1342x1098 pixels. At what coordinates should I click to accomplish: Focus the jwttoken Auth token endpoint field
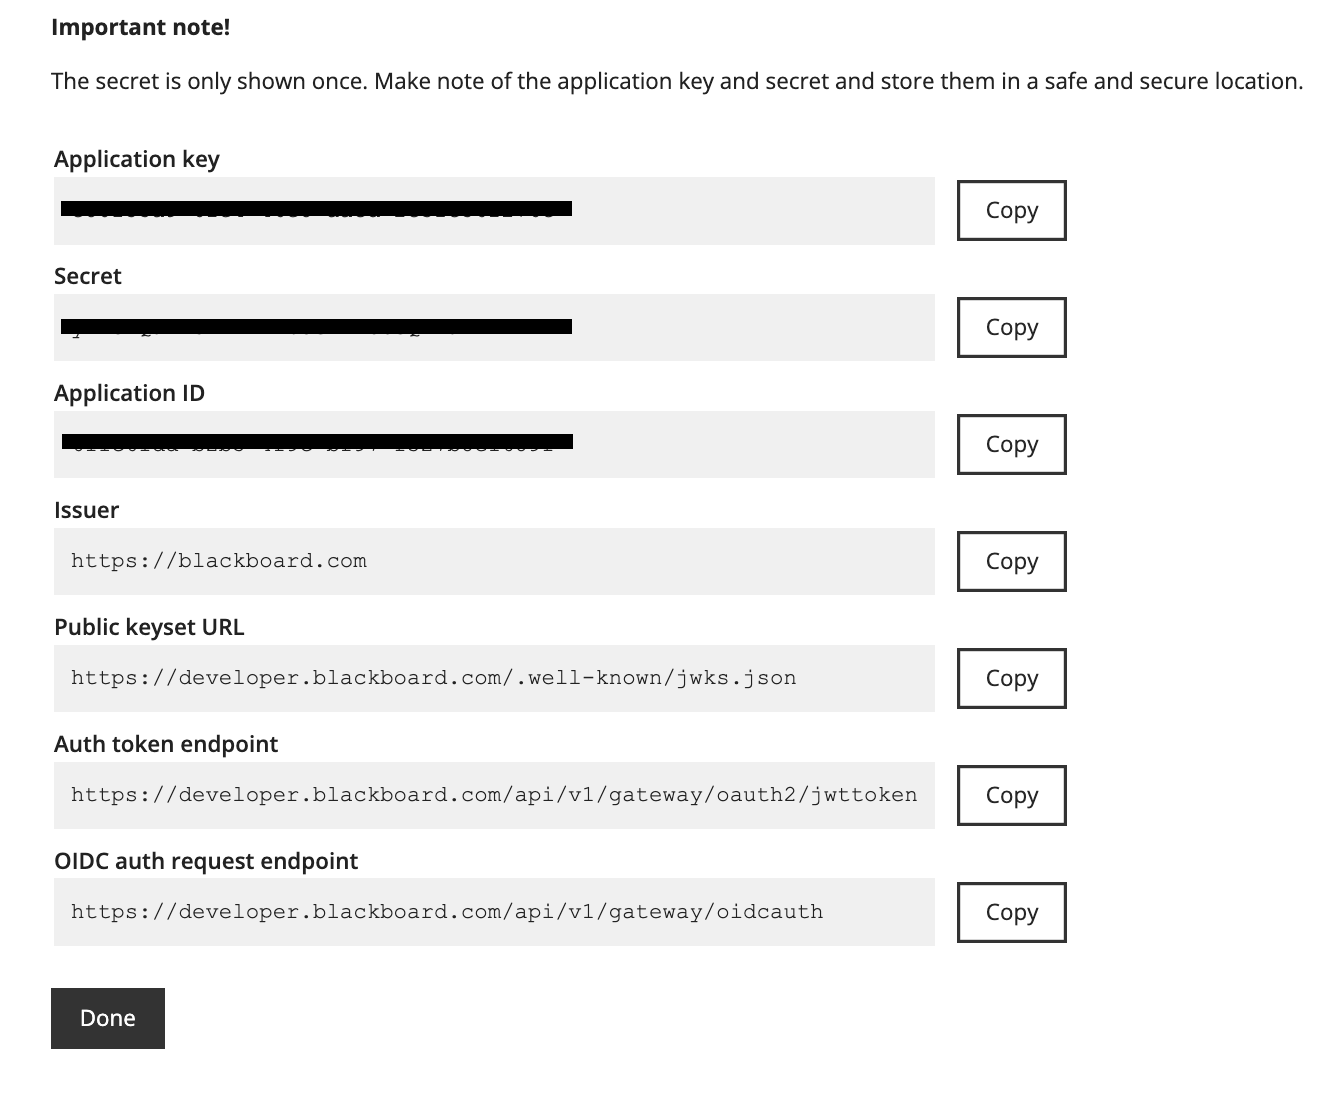click(x=494, y=796)
